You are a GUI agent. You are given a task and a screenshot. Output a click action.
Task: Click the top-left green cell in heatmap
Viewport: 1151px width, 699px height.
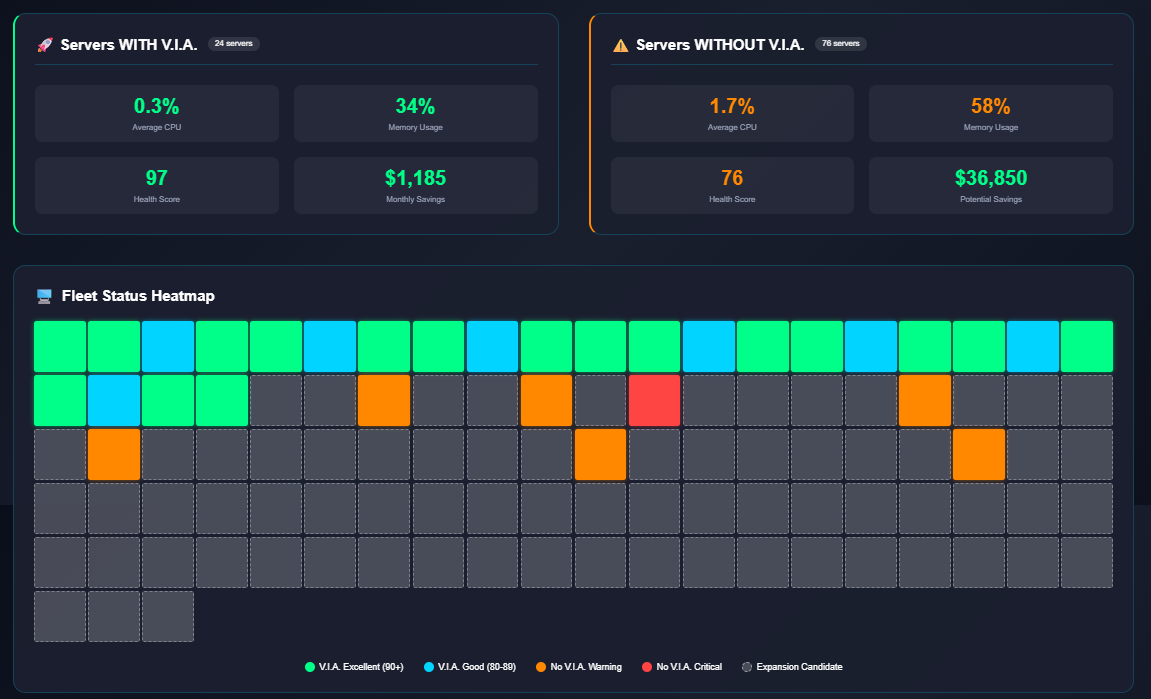click(60, 346)
